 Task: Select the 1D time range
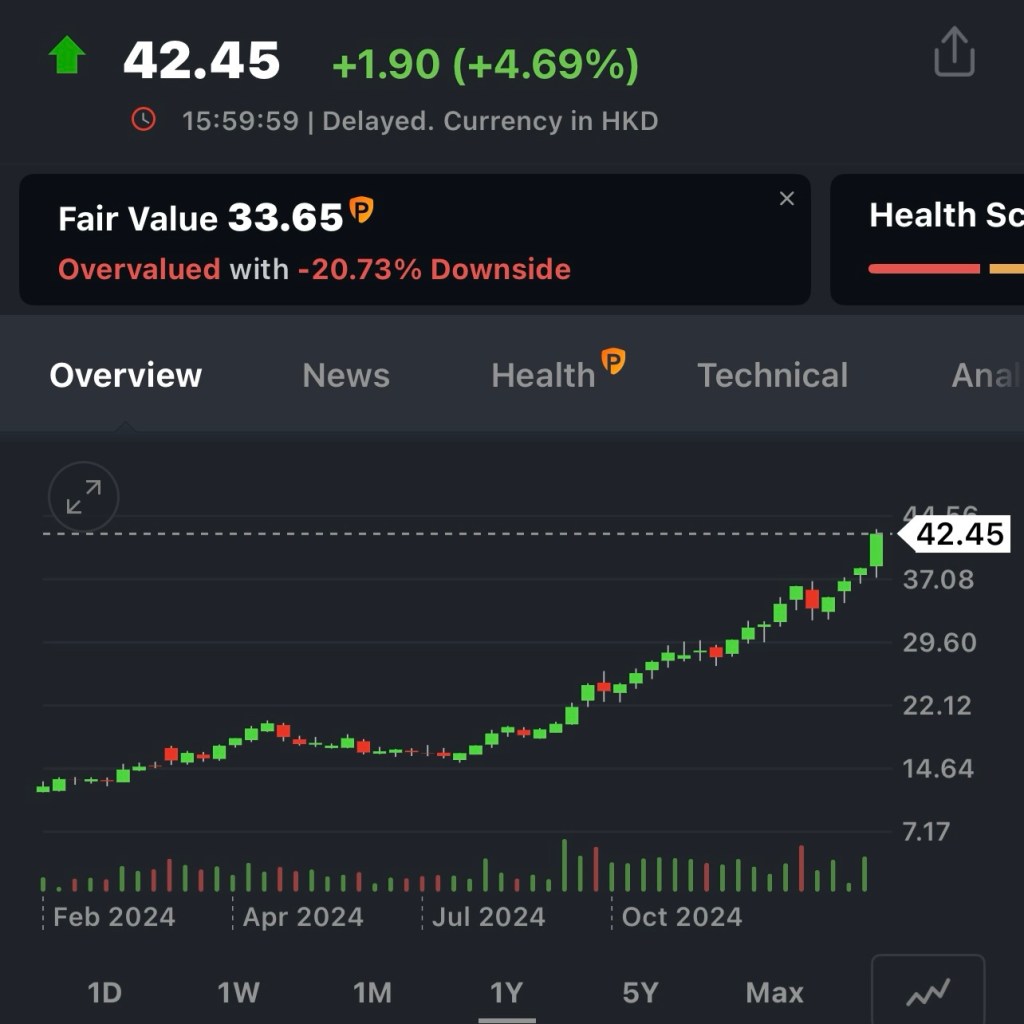(x=104, y=992)
